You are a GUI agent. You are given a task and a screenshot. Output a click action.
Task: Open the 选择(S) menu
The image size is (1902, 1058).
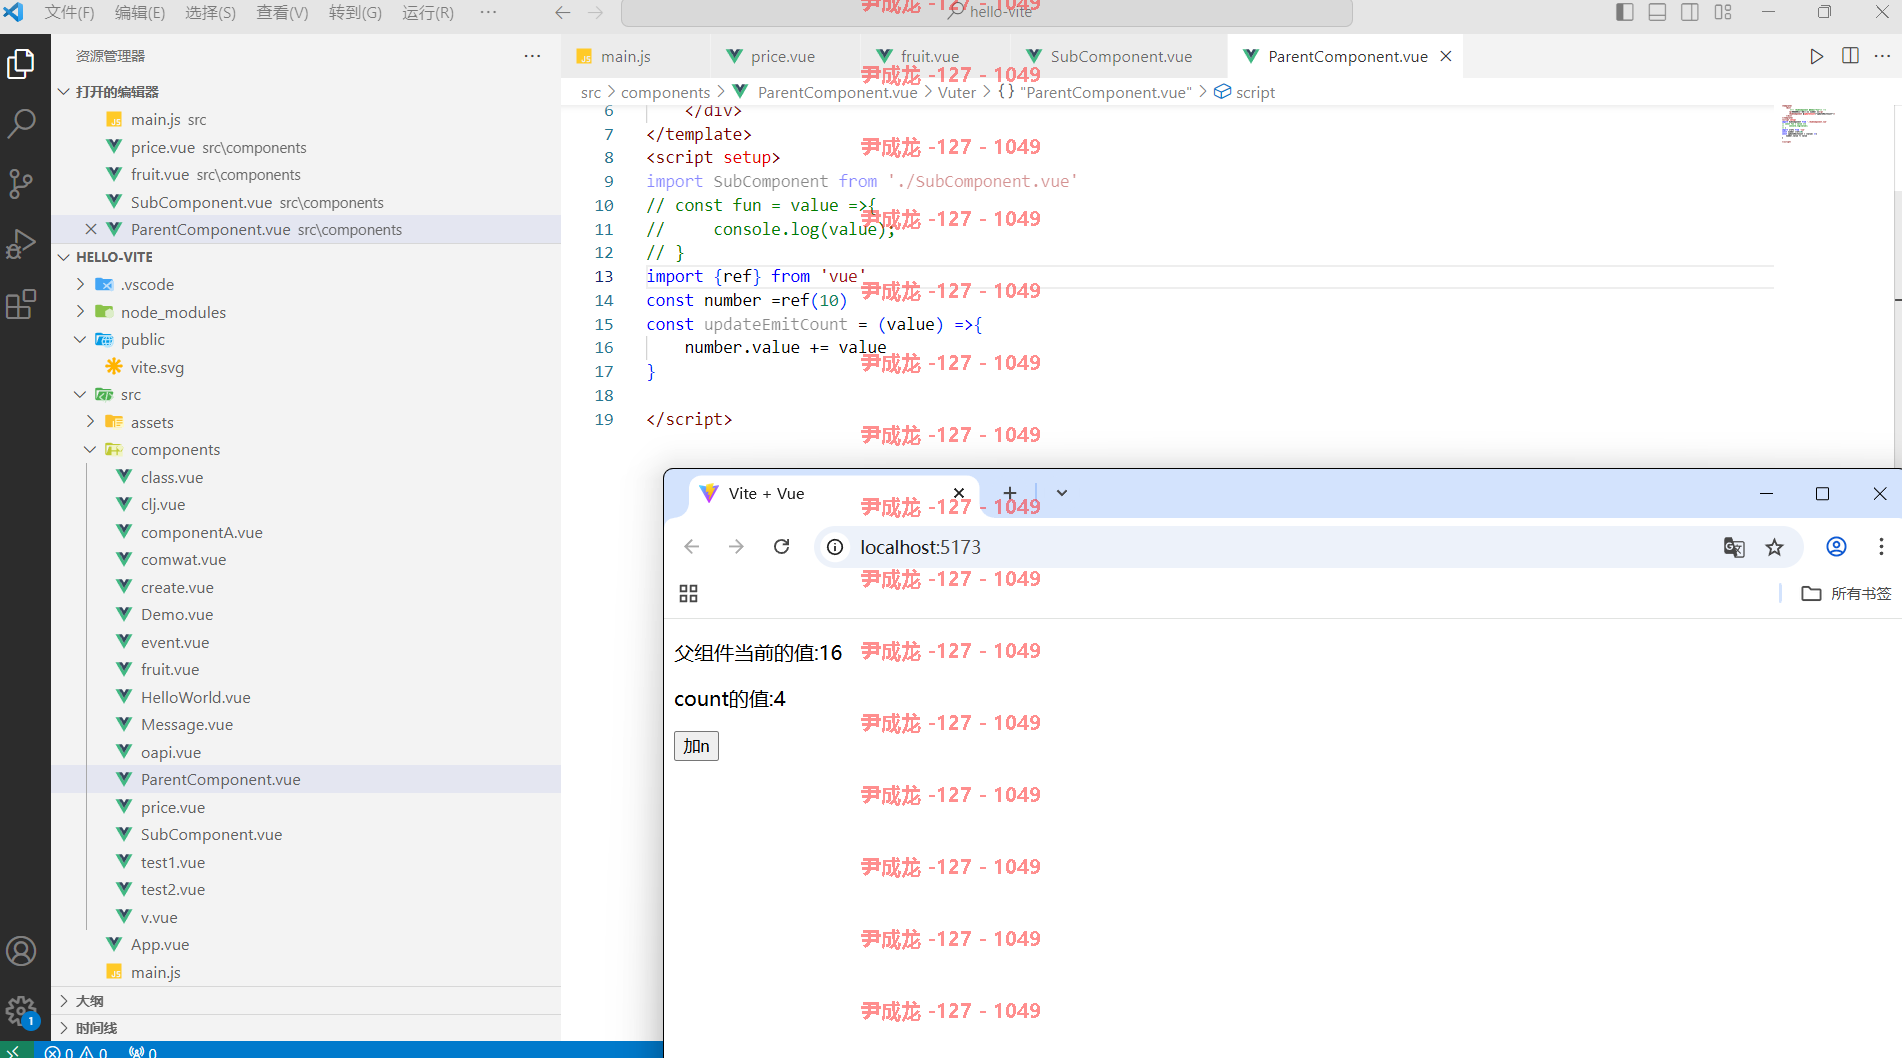click(x=211, y=12)
